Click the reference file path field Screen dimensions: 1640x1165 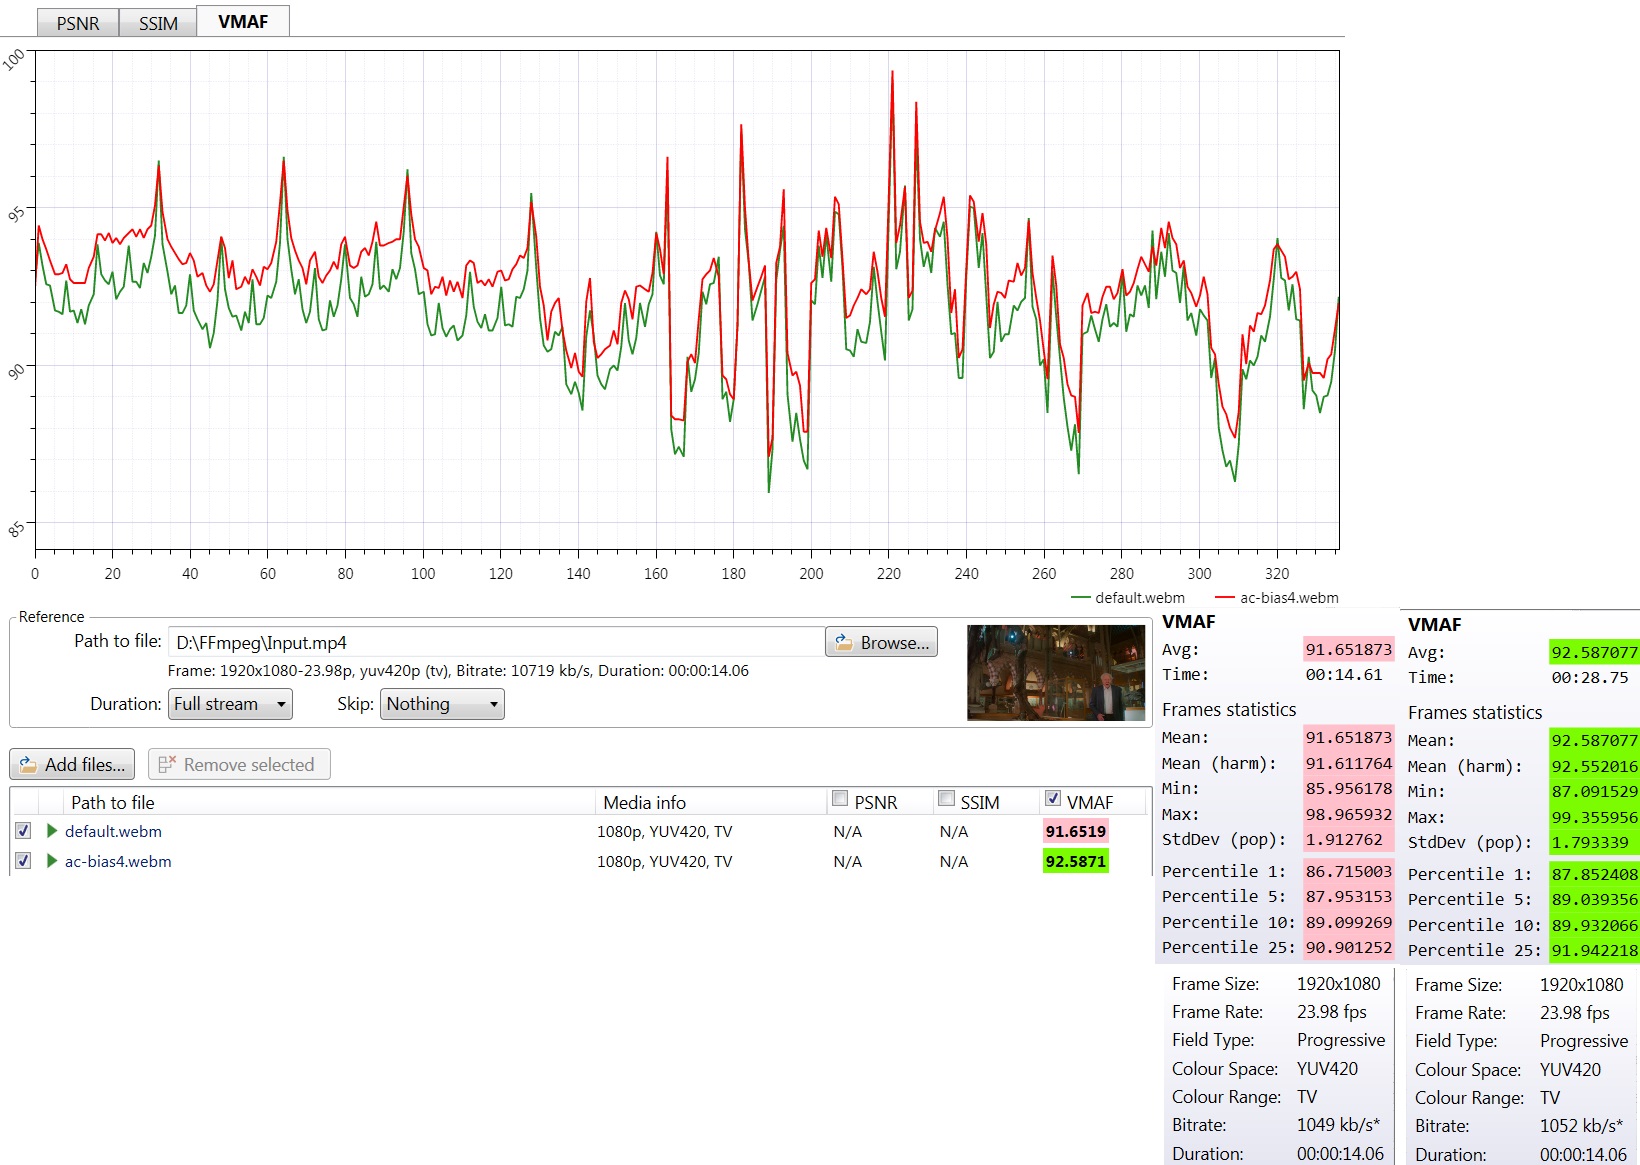495,642
